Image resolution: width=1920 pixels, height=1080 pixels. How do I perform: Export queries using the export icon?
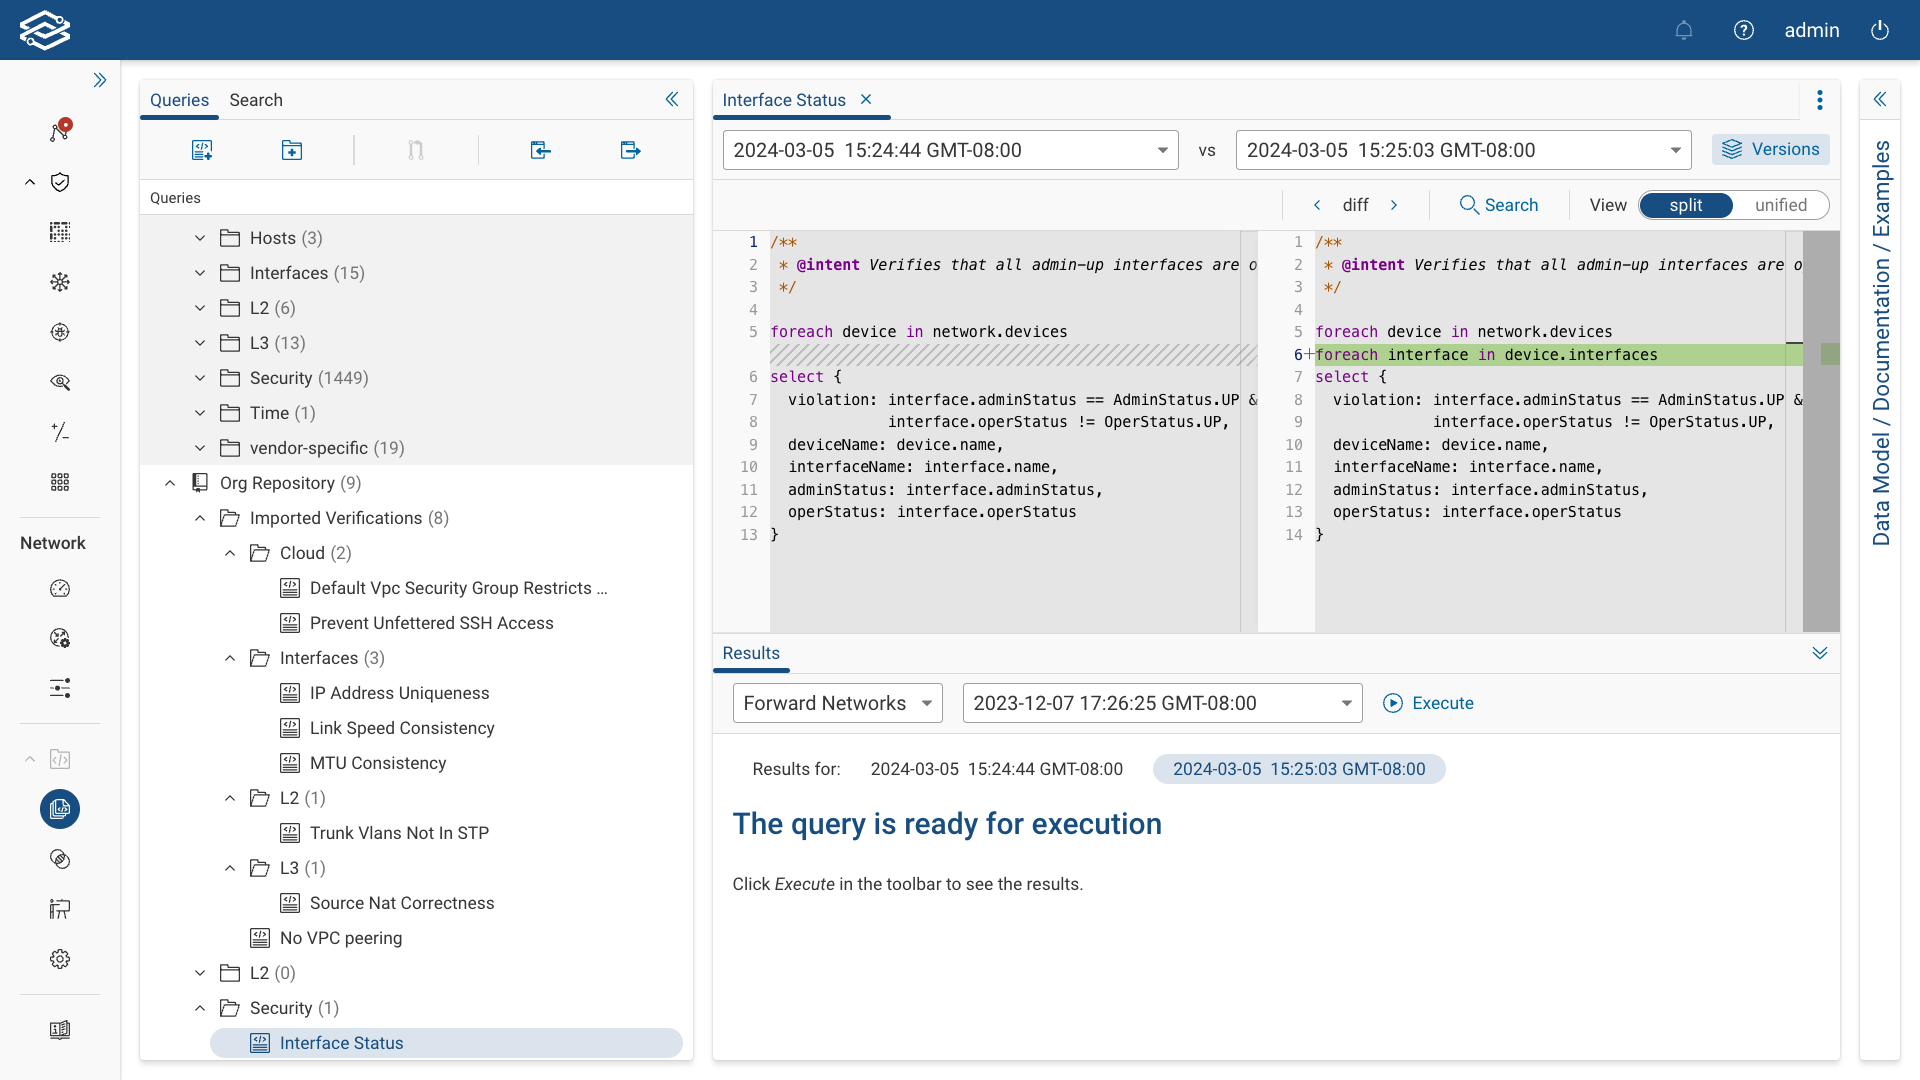point(630,150)
